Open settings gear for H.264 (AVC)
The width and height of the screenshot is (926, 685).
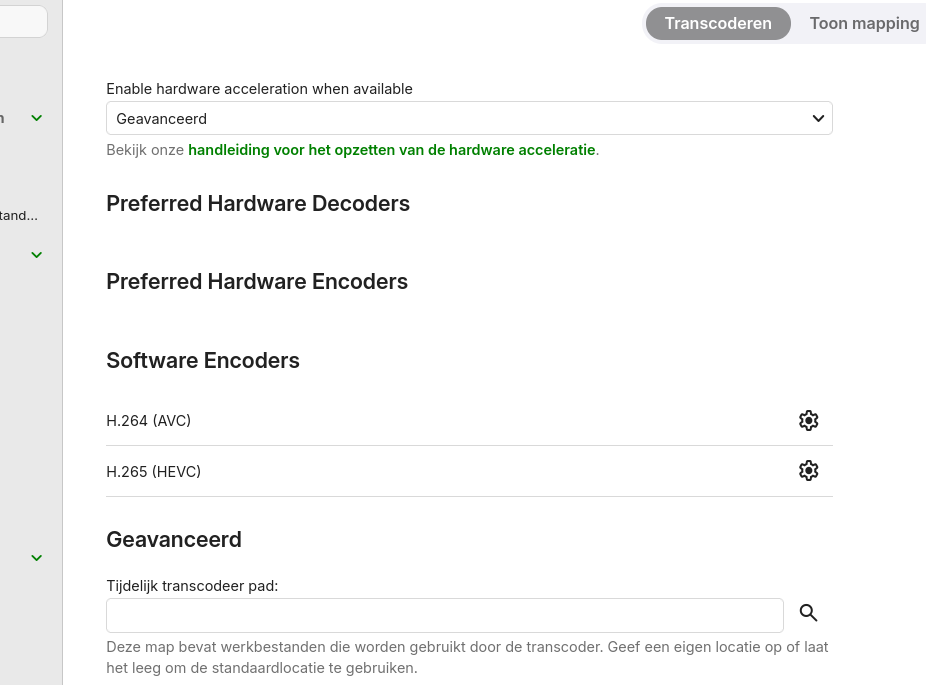pos(808,421)
